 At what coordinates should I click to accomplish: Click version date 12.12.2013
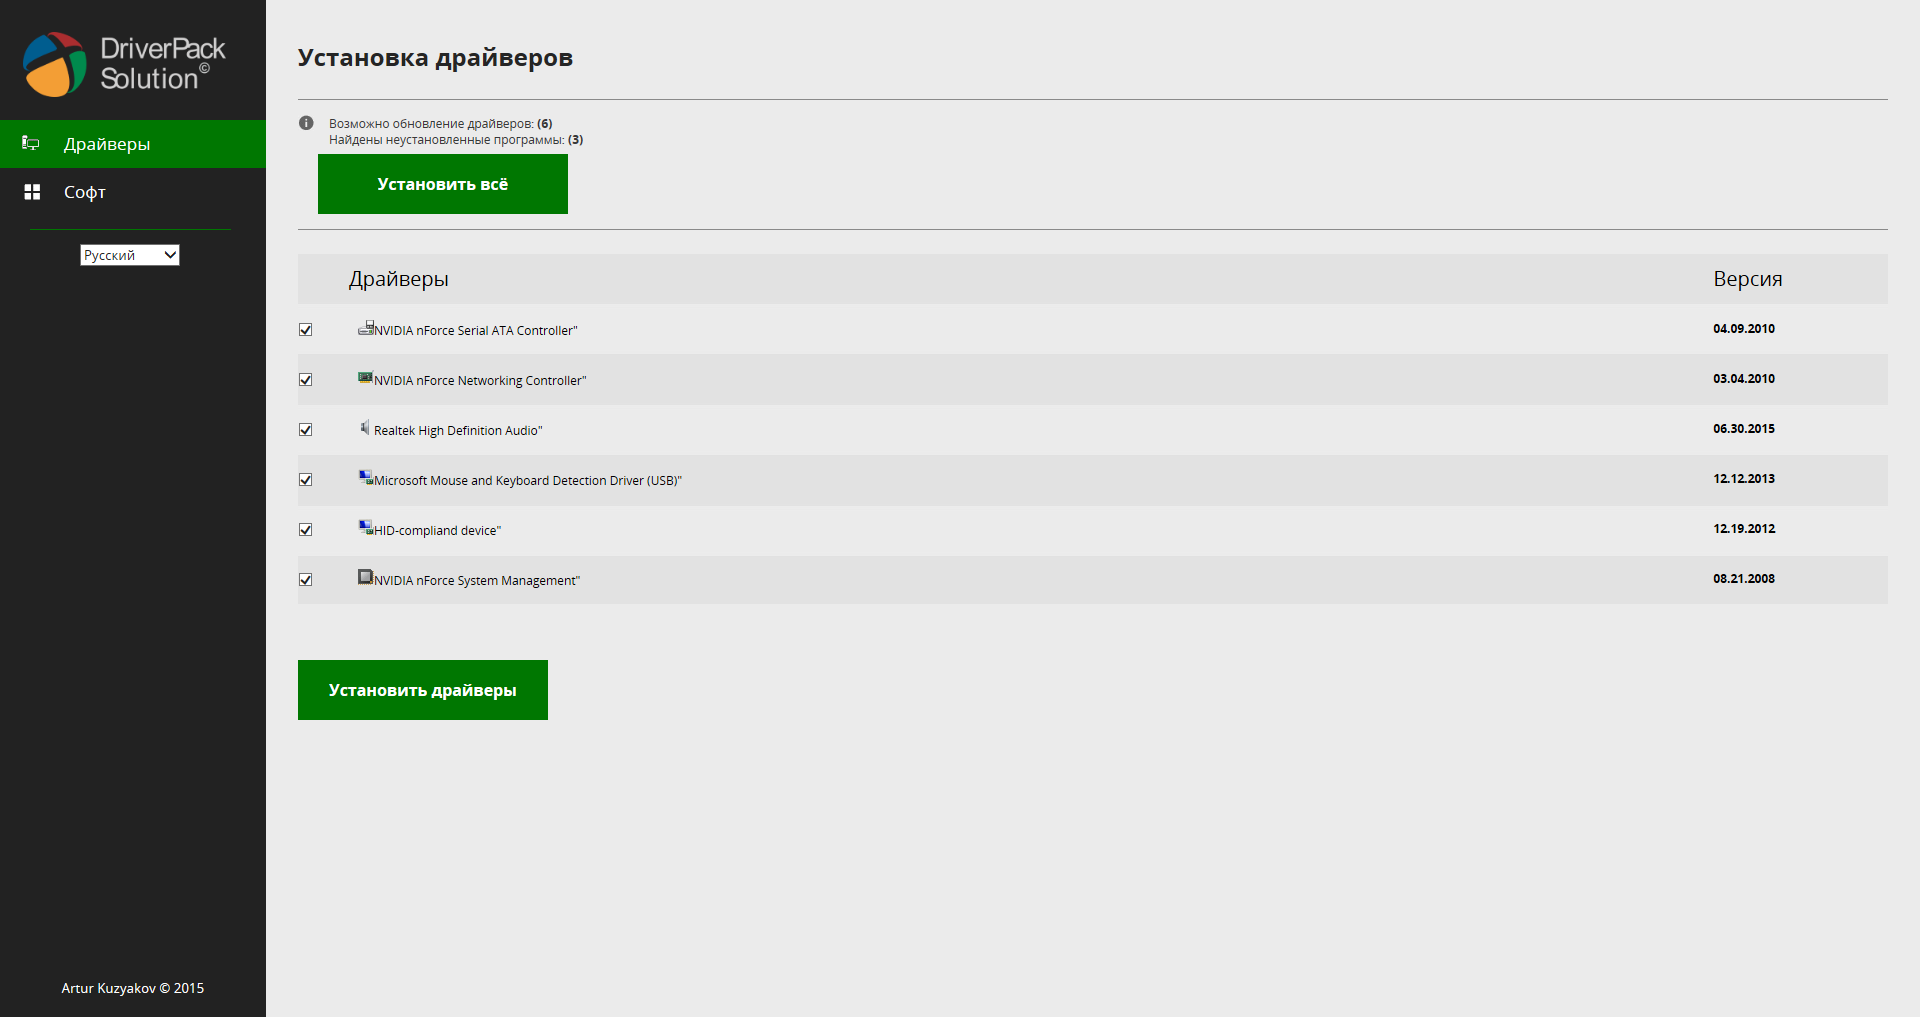[x=1744, y=479]
